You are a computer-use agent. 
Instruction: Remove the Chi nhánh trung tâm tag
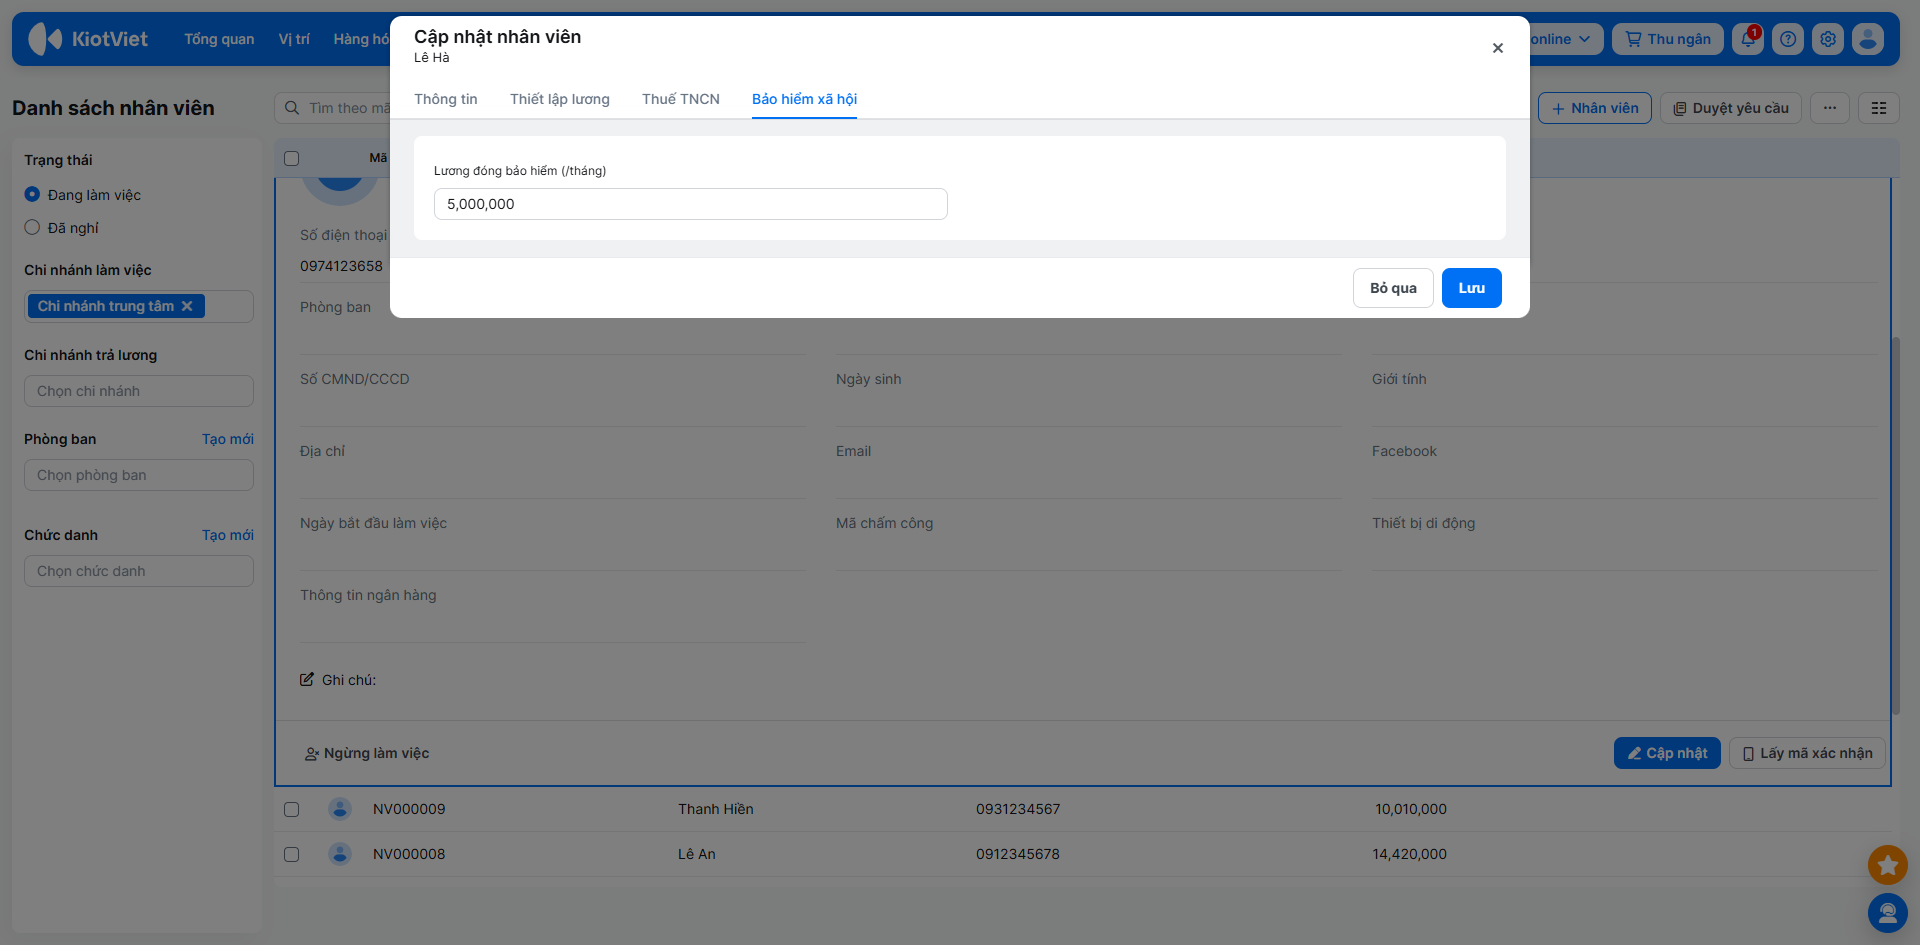point(187,306)
